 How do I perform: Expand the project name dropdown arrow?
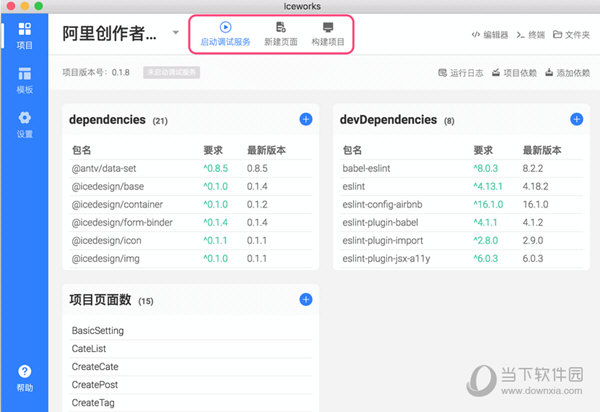click(176, 33)
